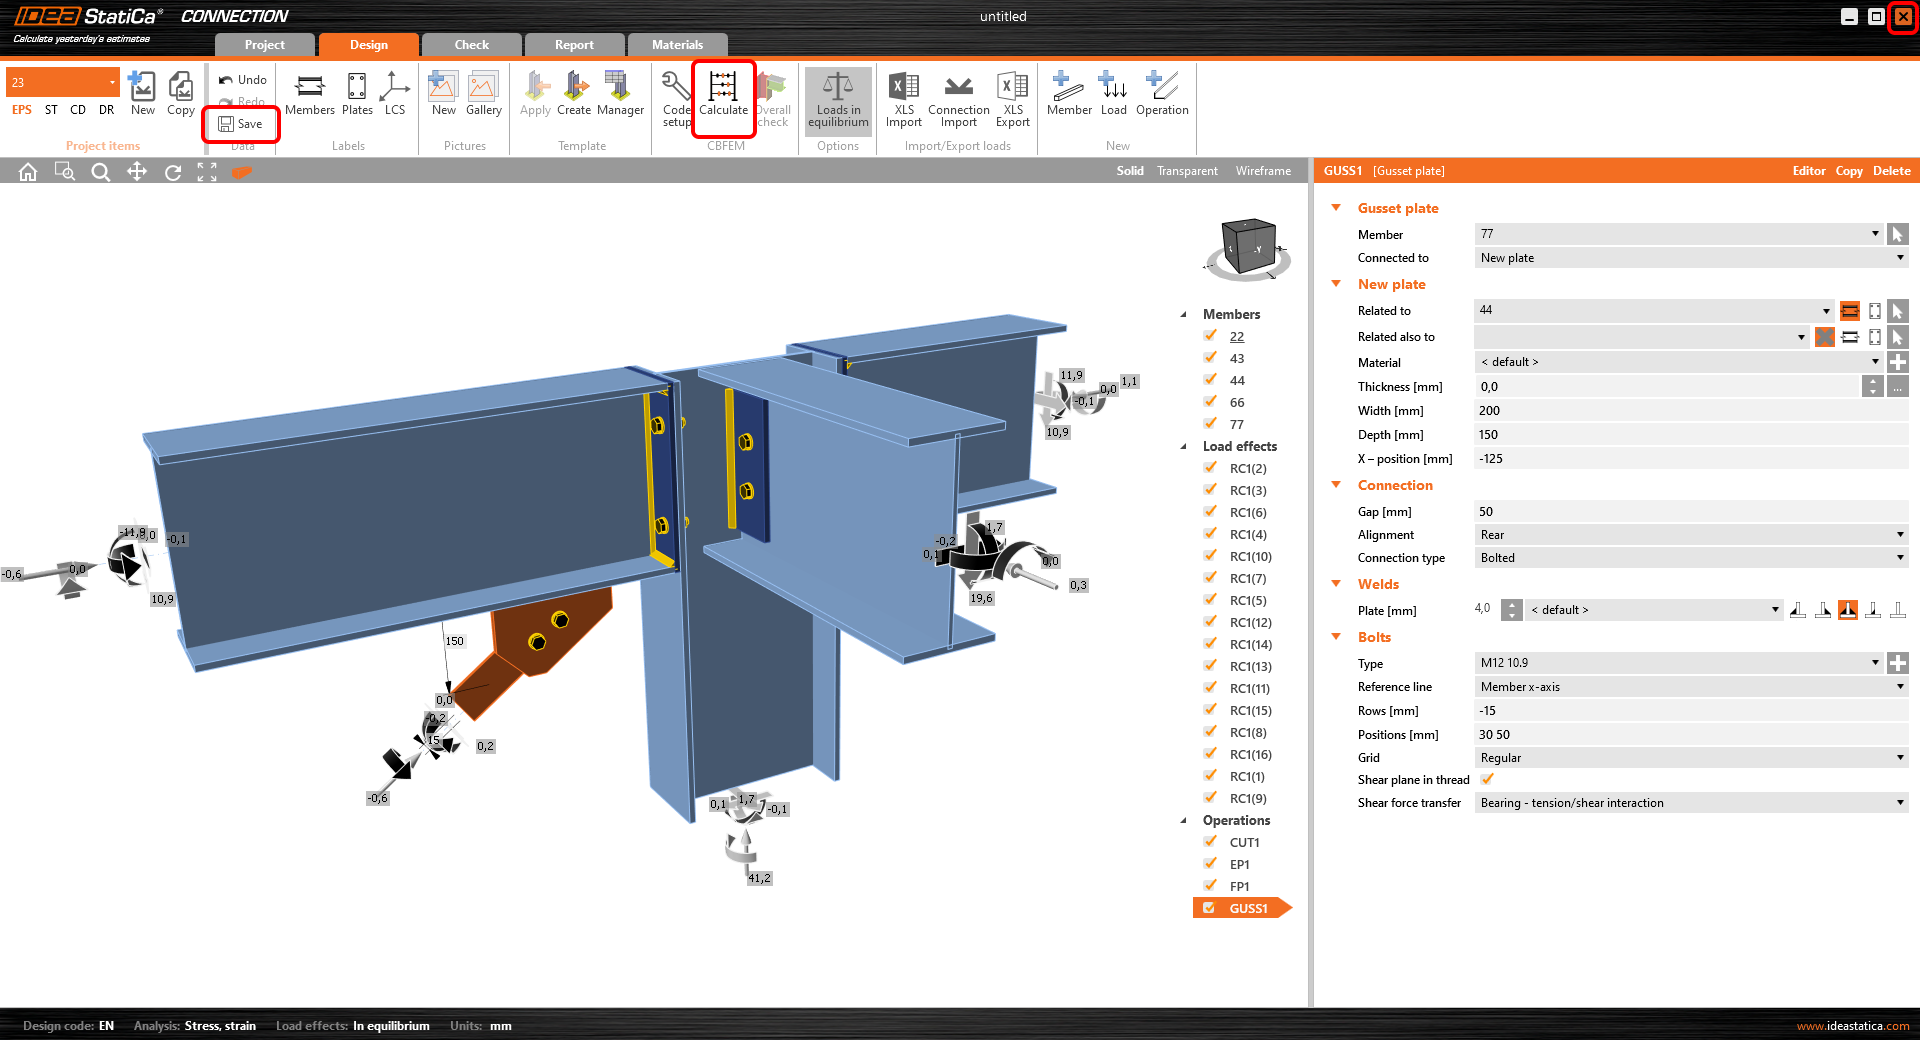Toggle visibility of member 43
Screen dimensions: 1920x1040
click(x=1210, y=358)
